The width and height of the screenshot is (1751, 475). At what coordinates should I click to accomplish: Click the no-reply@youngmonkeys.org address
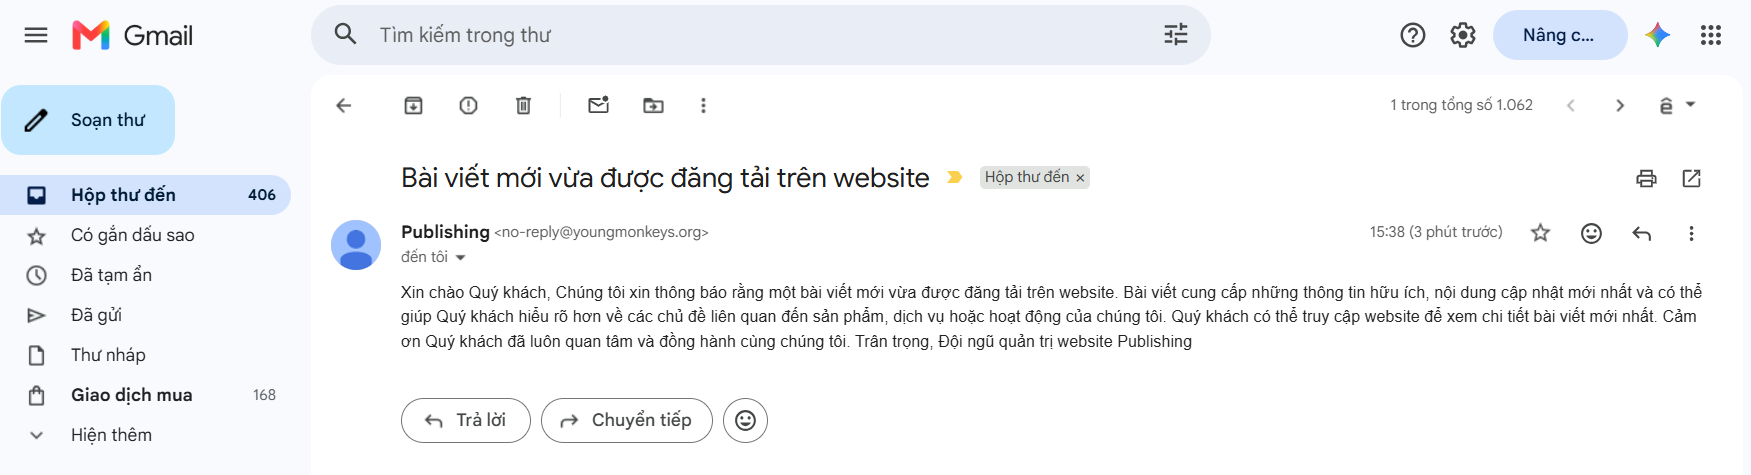pyautogui.click(x=601, y=232)
